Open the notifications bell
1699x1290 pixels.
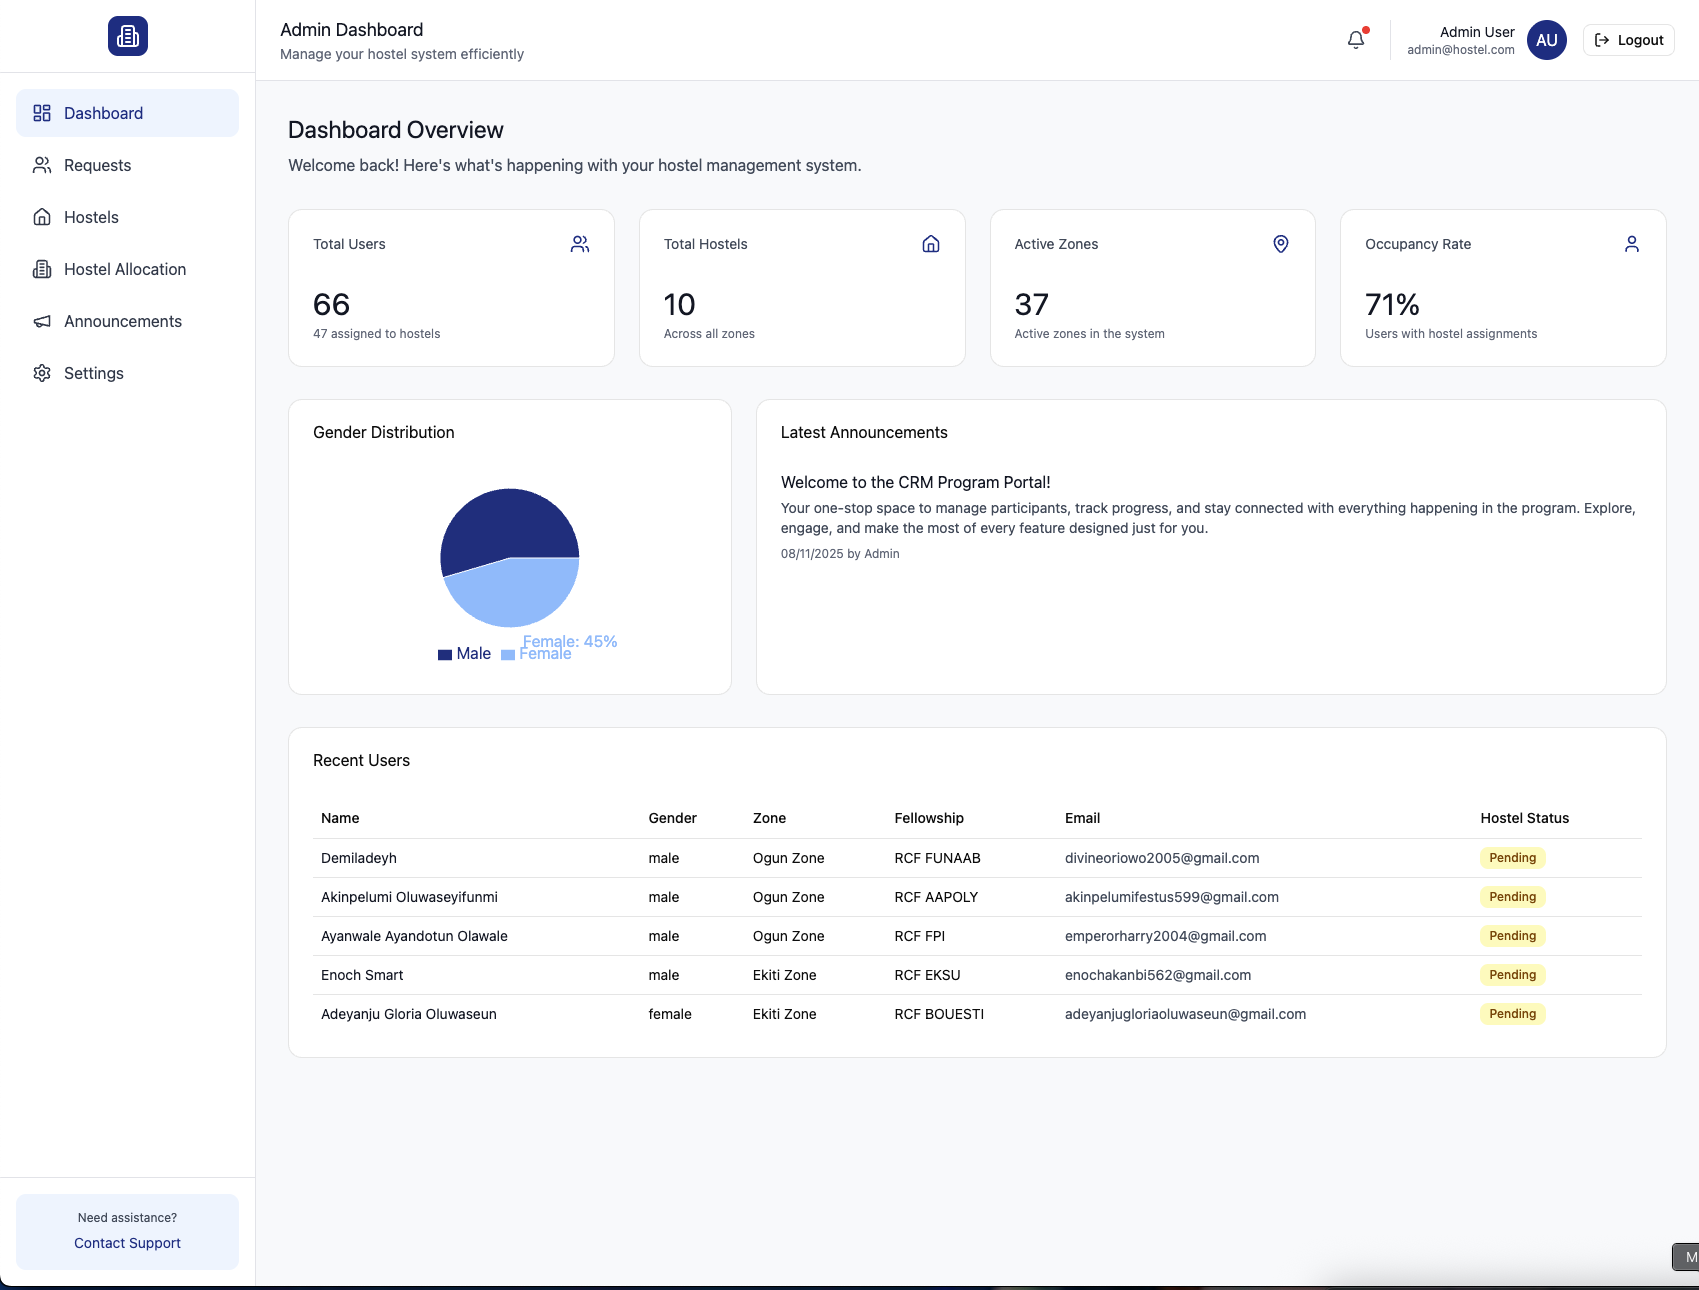(1355, 40)
